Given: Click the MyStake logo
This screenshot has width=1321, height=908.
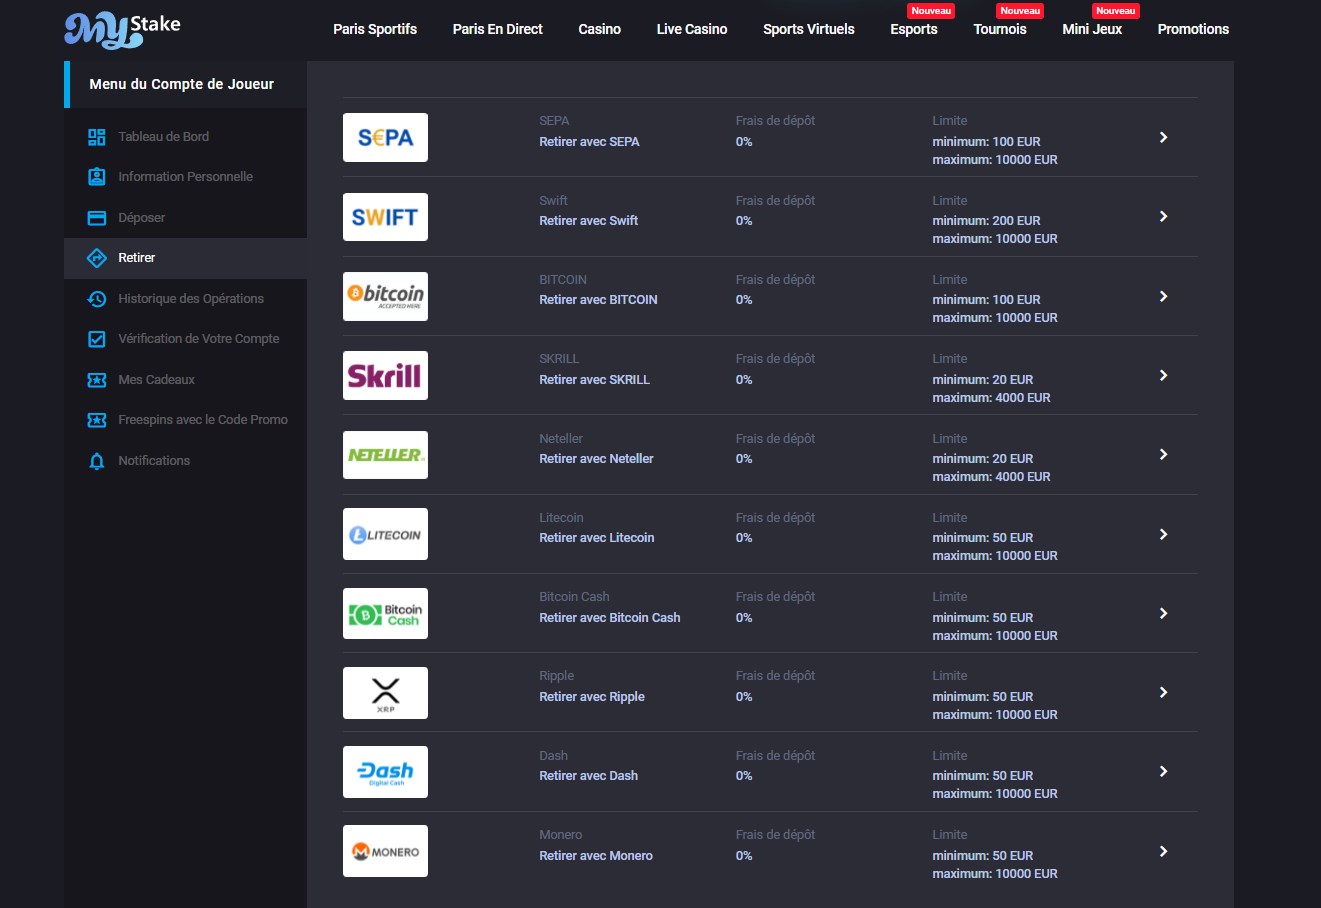Looking at the screenshot, I should click(122, 29).
